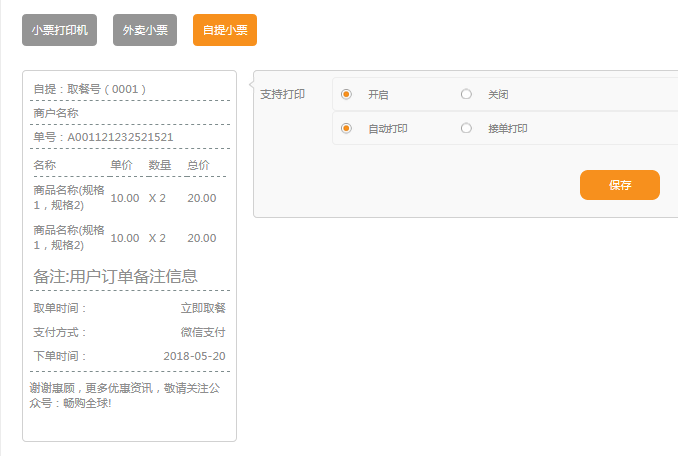Click the 单价 column header
678x456 pixels.
coord(121,164)
